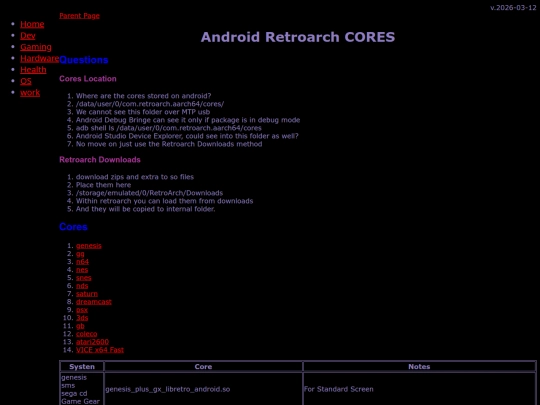Open the 3ds core link
Screen dimensions: 540x405
(82, 318)
